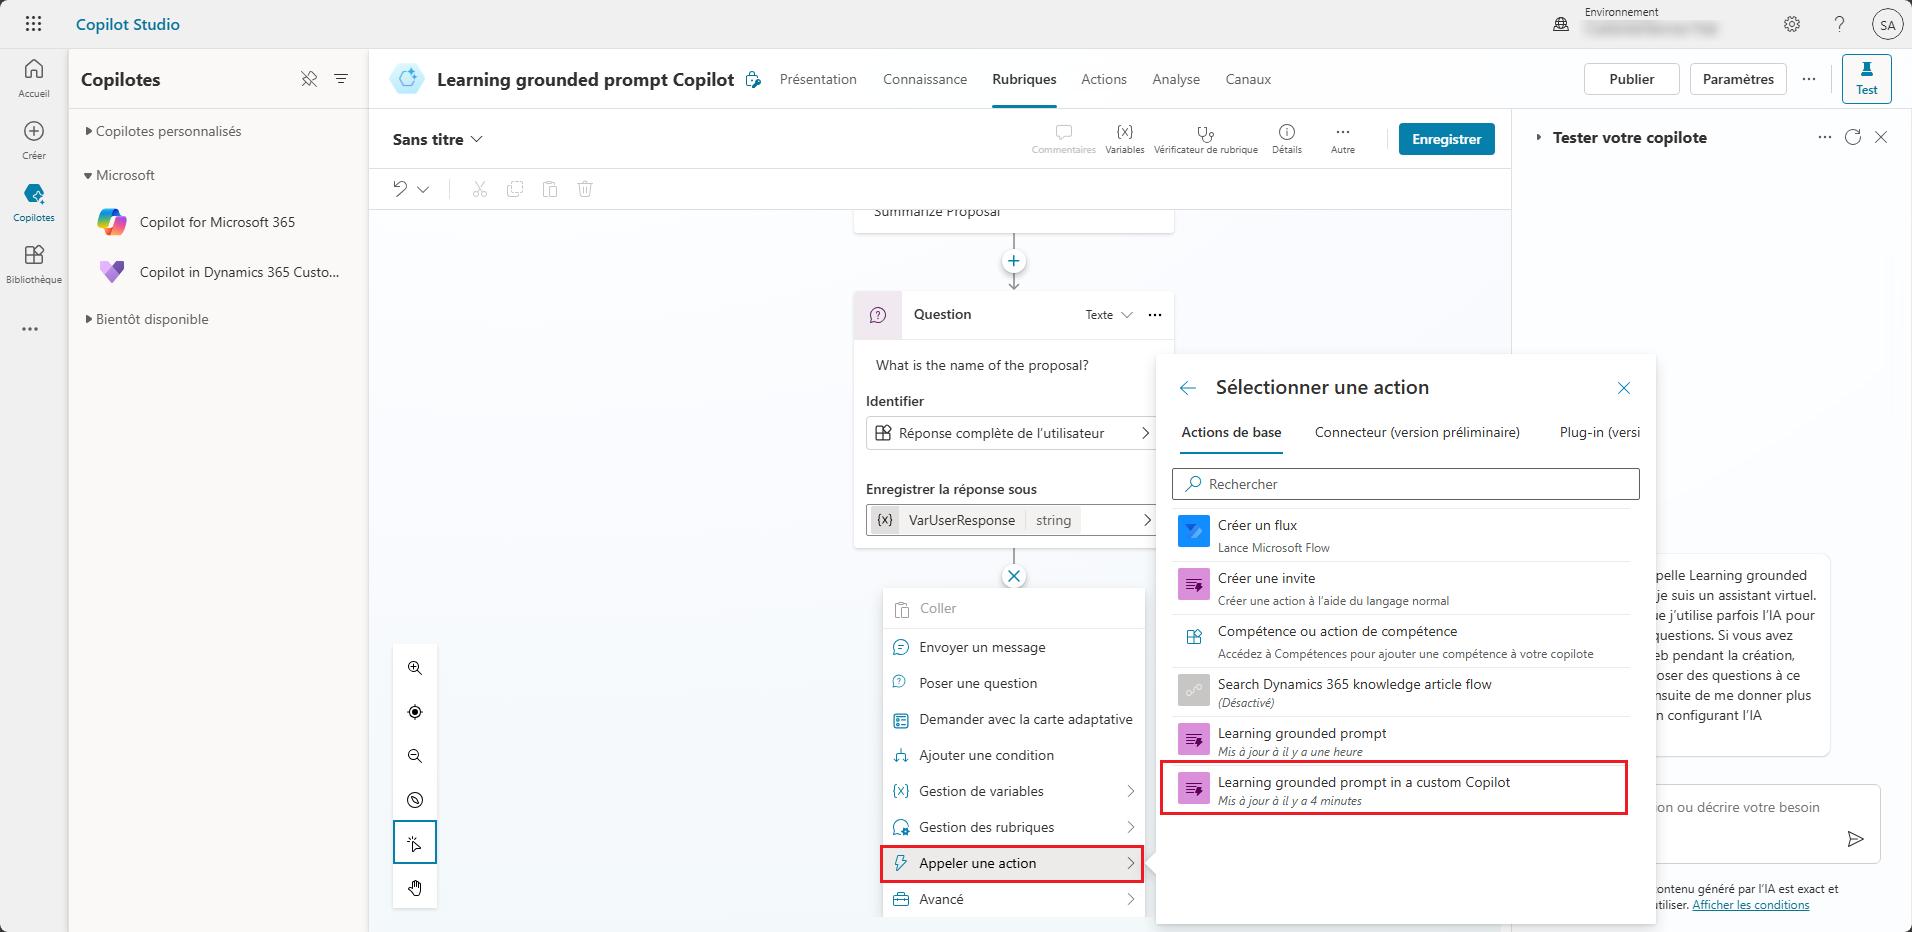Open the app launcher grid icon
The width and height of the screenshot is (1912, 932).
point(33,24)
